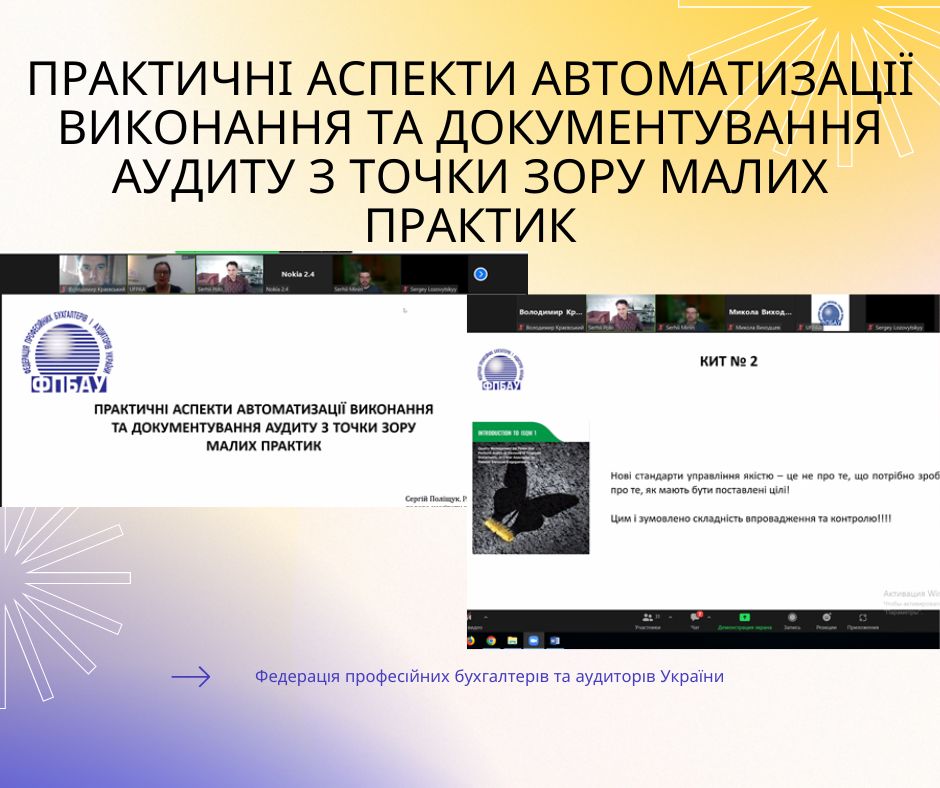Select Serhii Minin video in right Zoom window
Viewport: 940px width, 788px height.
691,313
